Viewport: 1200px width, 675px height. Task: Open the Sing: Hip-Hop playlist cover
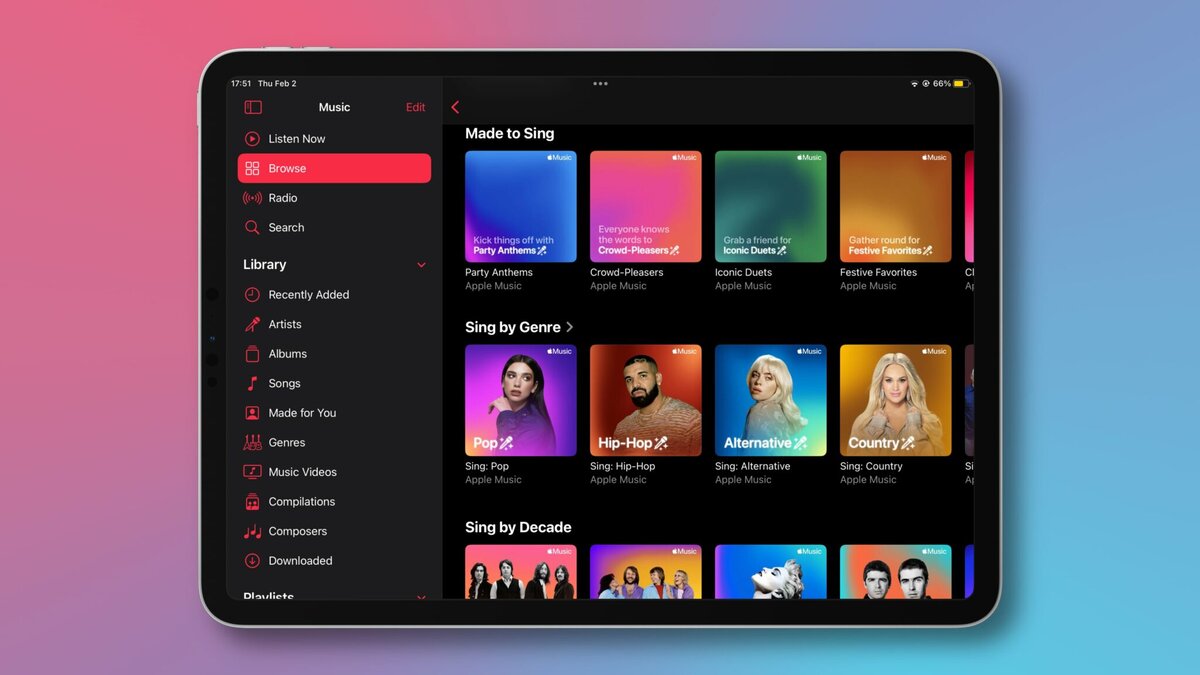(646, 401)
